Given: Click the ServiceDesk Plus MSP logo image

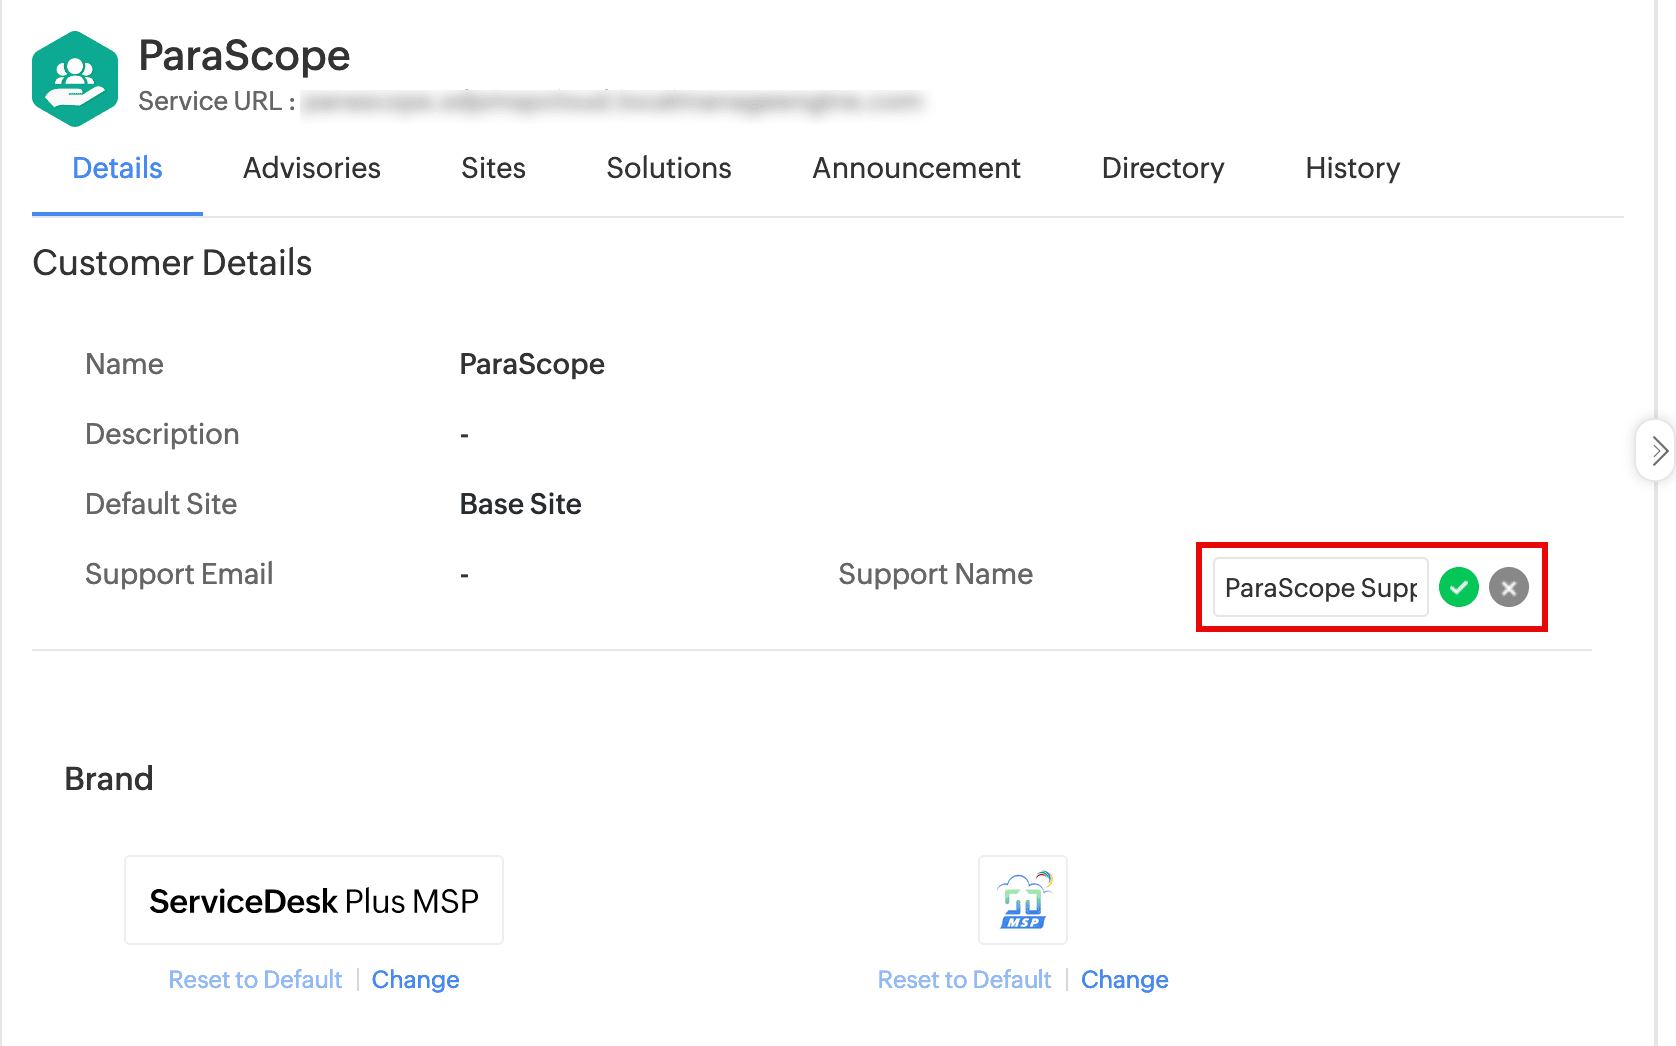Looking at the screenshot, I should 314,900.
